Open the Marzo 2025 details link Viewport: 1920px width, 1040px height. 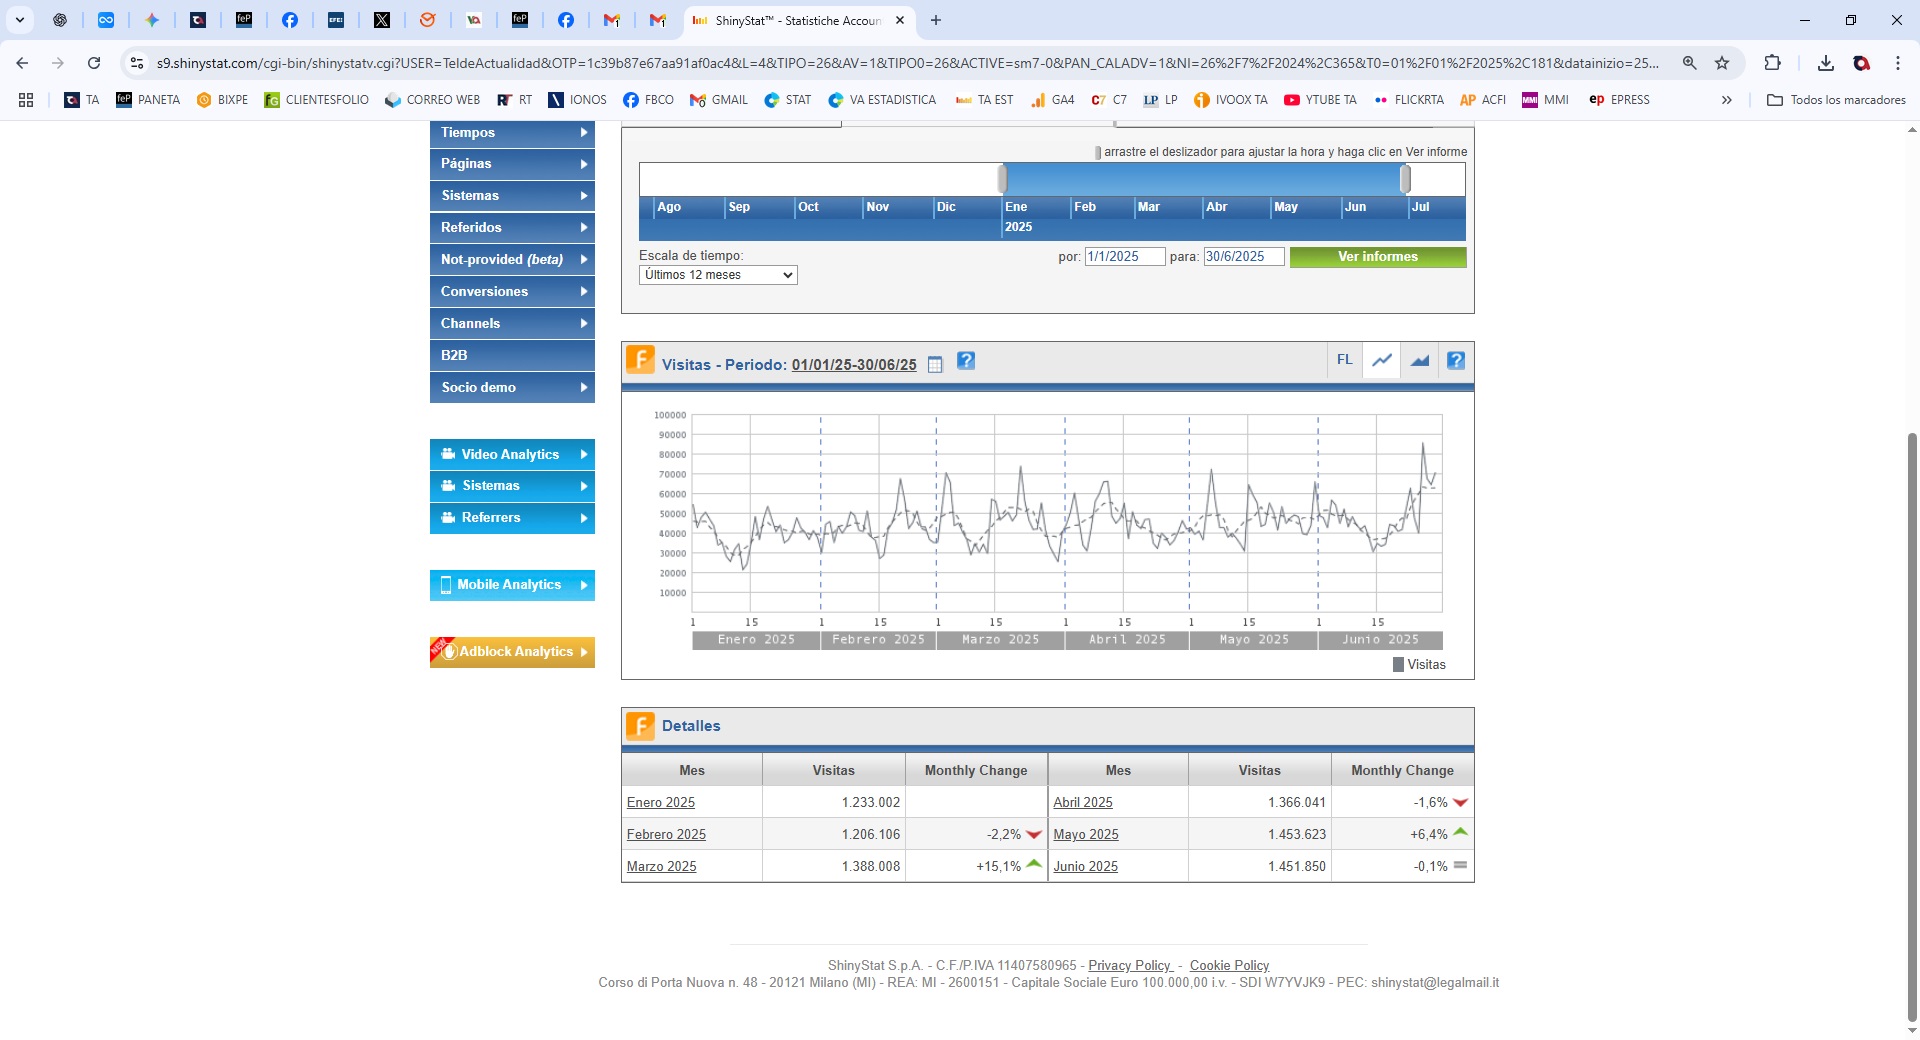(661, 867)
